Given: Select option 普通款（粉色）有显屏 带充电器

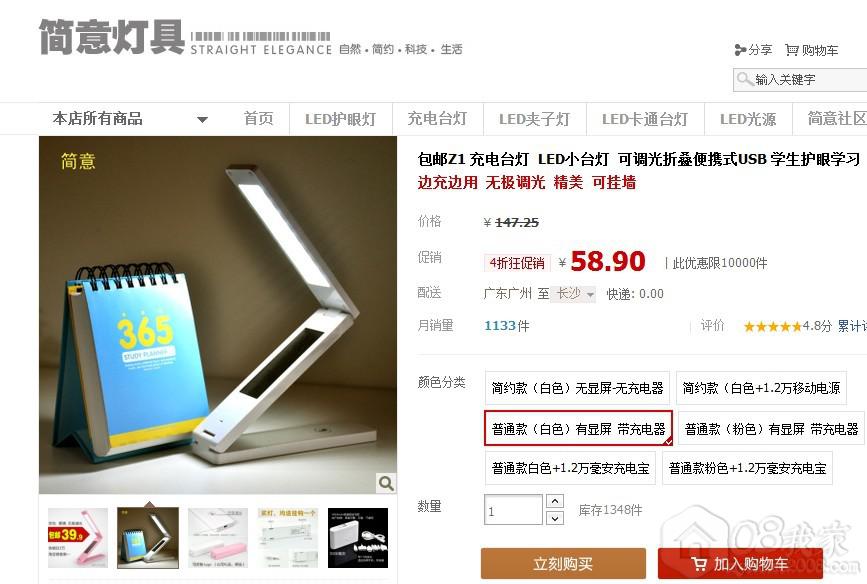Looking at the screenshot, I should point(771,429).
